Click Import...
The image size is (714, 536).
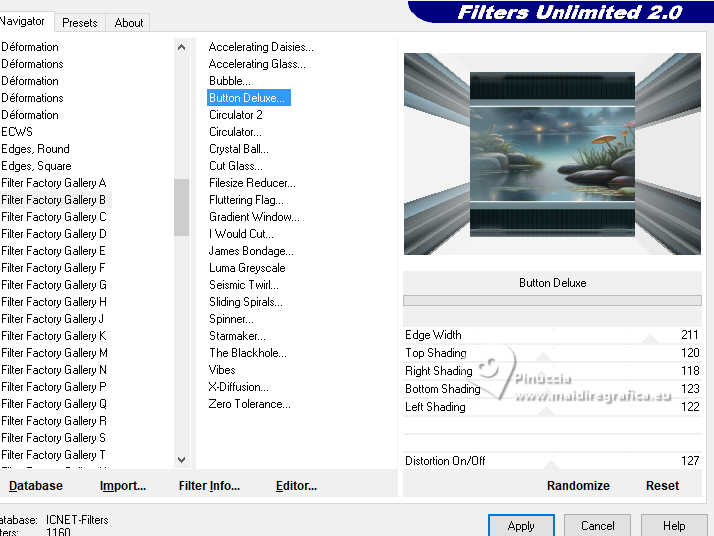click(x=122, y=485)
